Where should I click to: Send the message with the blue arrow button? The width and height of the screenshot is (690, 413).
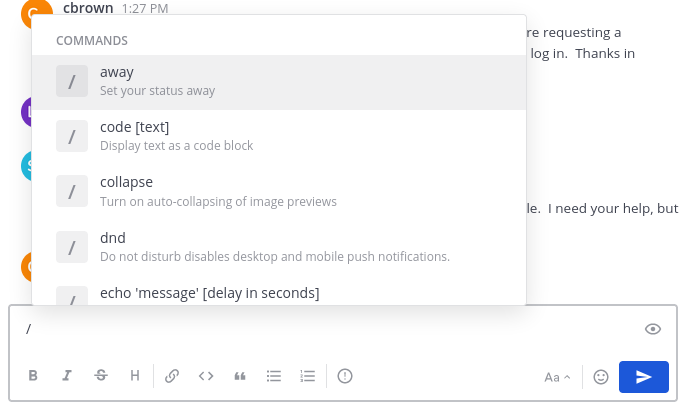click(x=644, y=377)
